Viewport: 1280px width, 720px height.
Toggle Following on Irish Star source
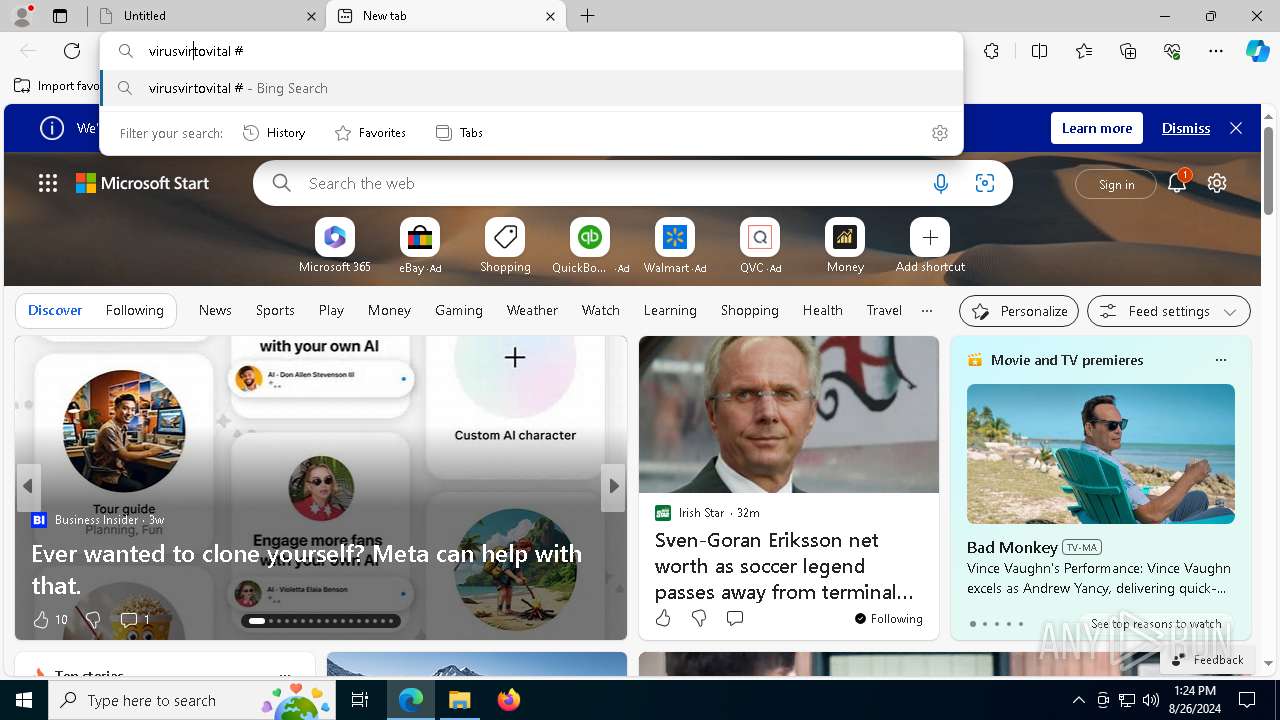[x=889, y=619]
